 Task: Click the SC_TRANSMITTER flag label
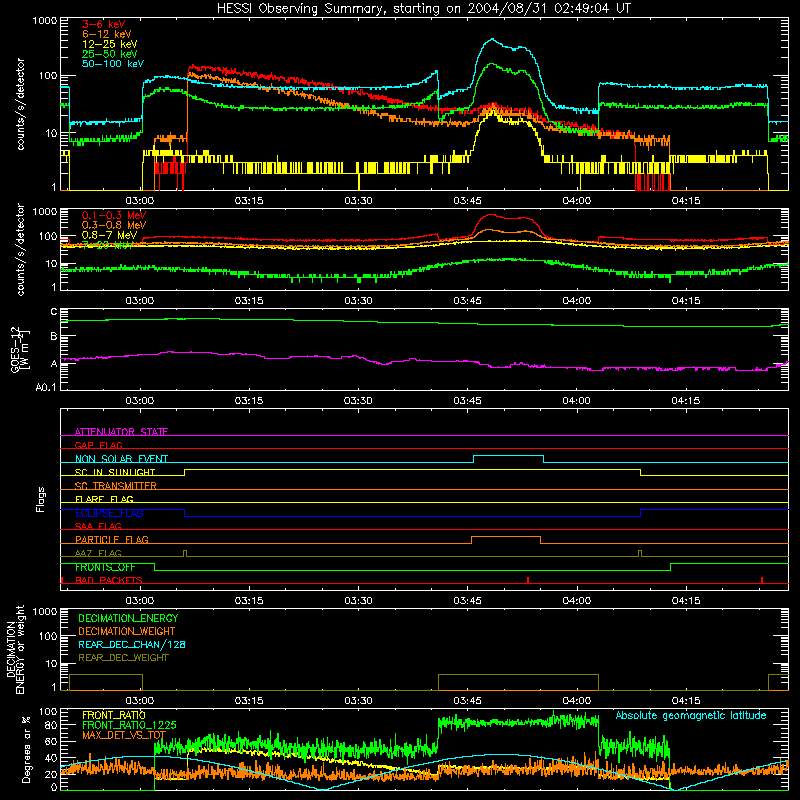(115, 486)
